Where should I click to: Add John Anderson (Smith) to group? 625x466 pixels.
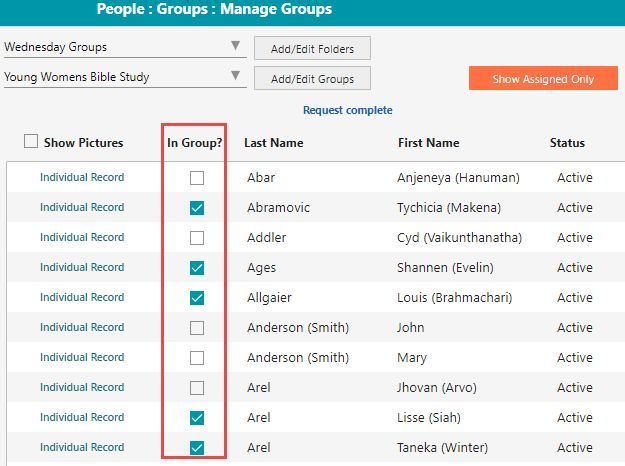[x=197, y=328]
